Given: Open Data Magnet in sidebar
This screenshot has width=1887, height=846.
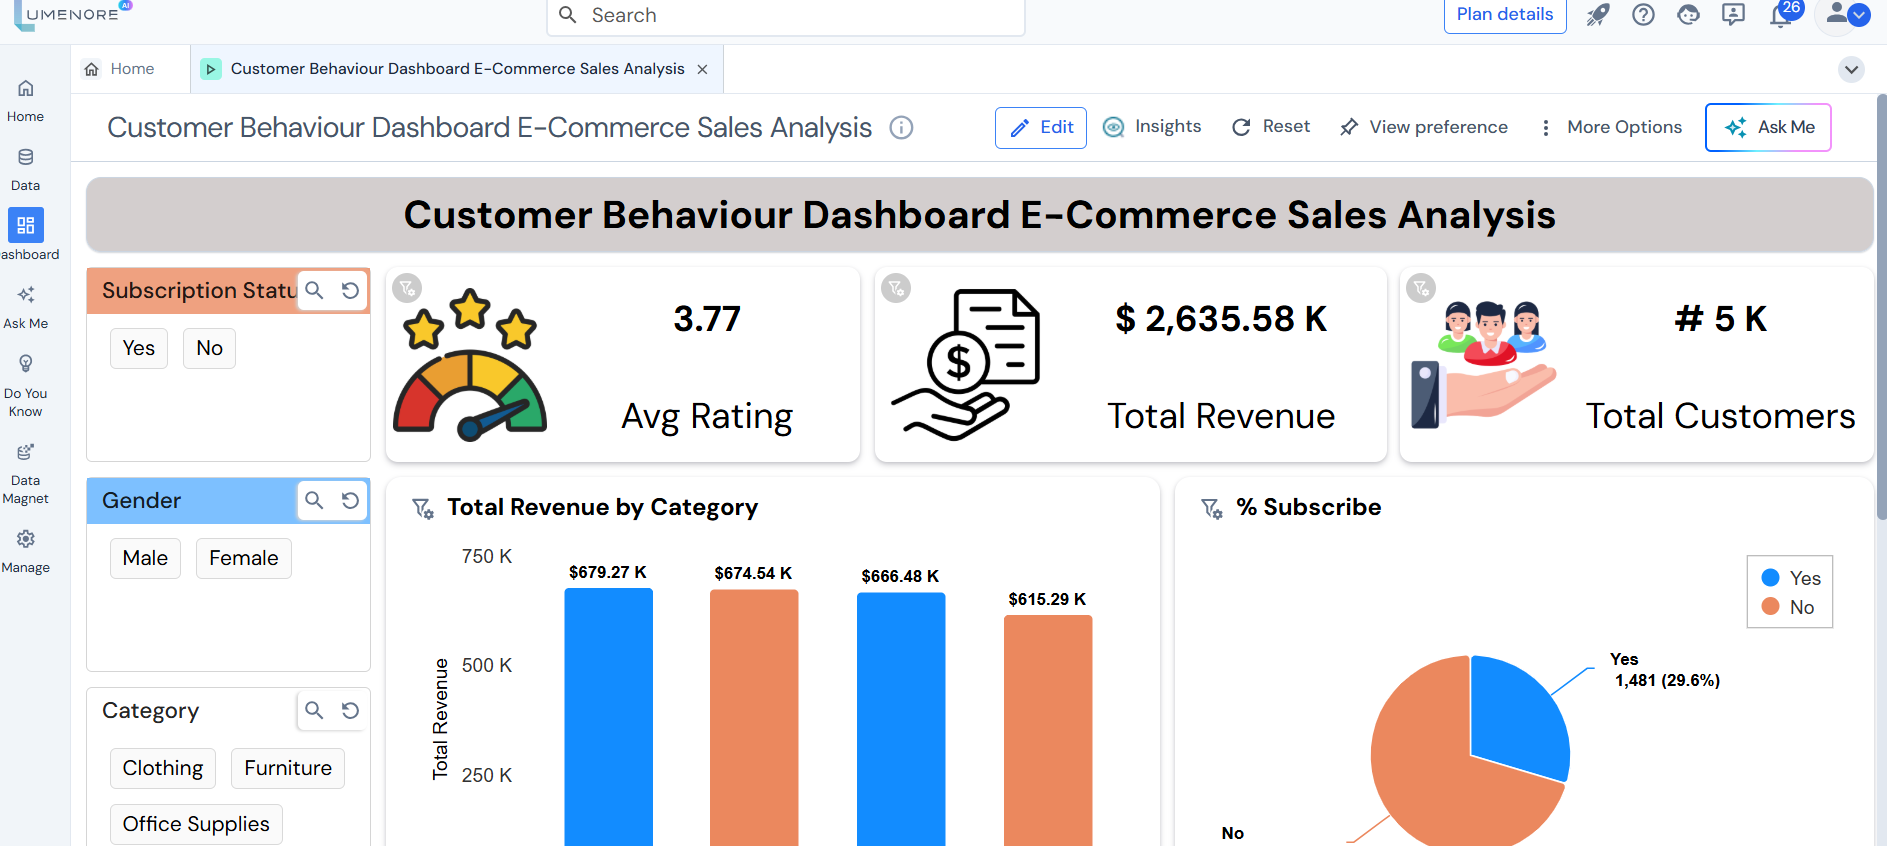Looking at the screenshot, I should coord(26,473).
